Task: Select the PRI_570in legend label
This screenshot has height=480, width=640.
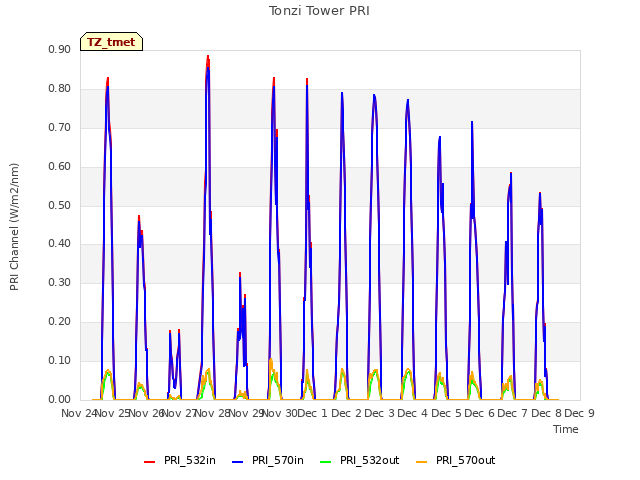Action: 278,460
